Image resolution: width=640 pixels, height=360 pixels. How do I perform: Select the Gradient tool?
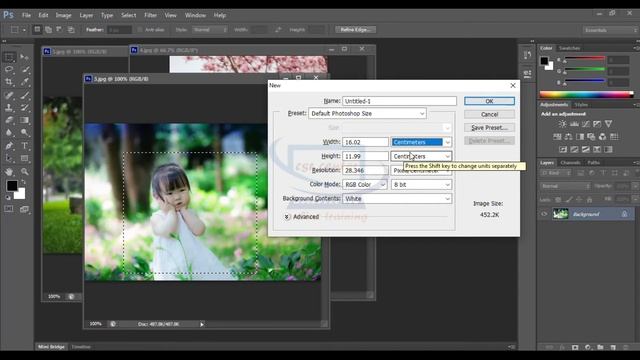[24, 120]
